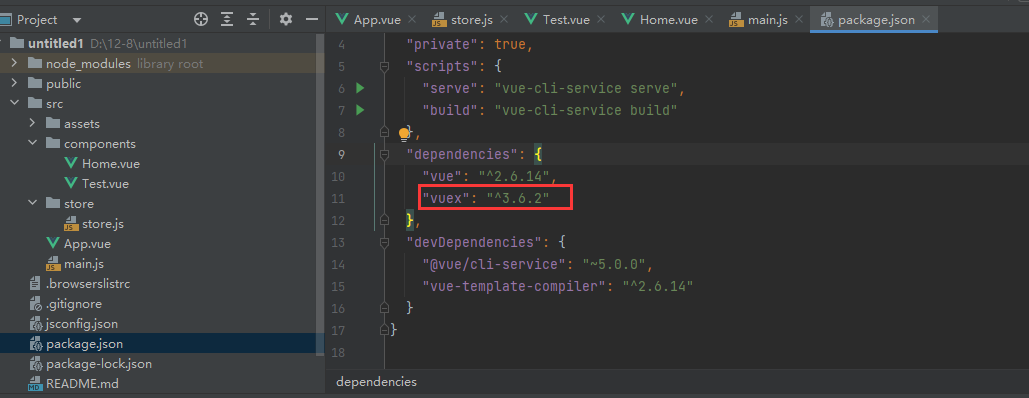1029x398 pixels.
Task: Close the Test.vue tab
Action: click(x=602, y=20)
